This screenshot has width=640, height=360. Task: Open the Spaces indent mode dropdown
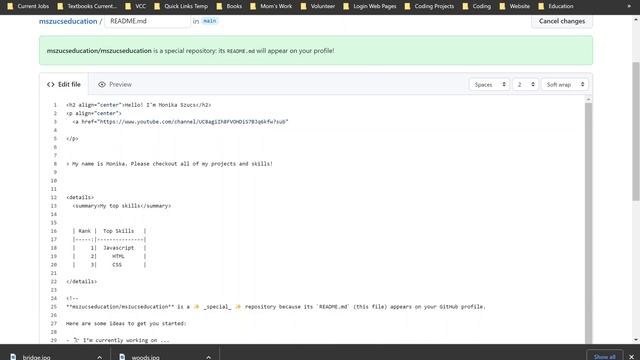click(x=489, y=84)
